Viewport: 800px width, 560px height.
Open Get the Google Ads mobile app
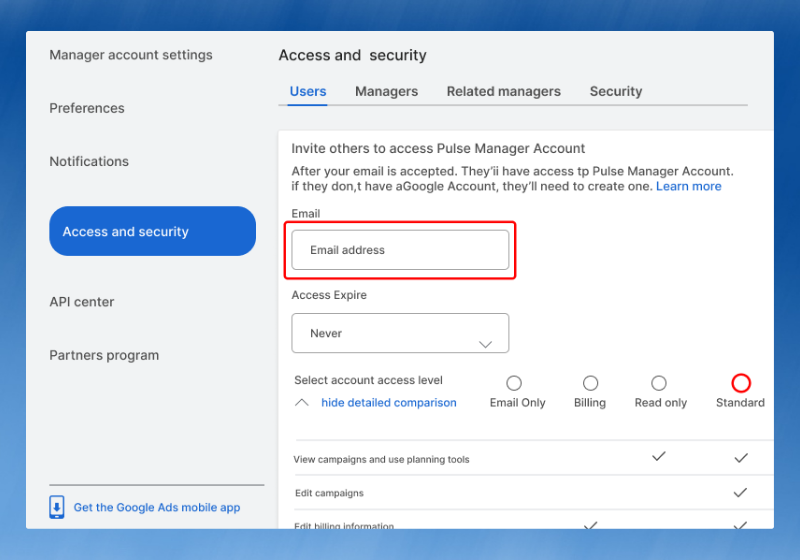tap(157, 507)
